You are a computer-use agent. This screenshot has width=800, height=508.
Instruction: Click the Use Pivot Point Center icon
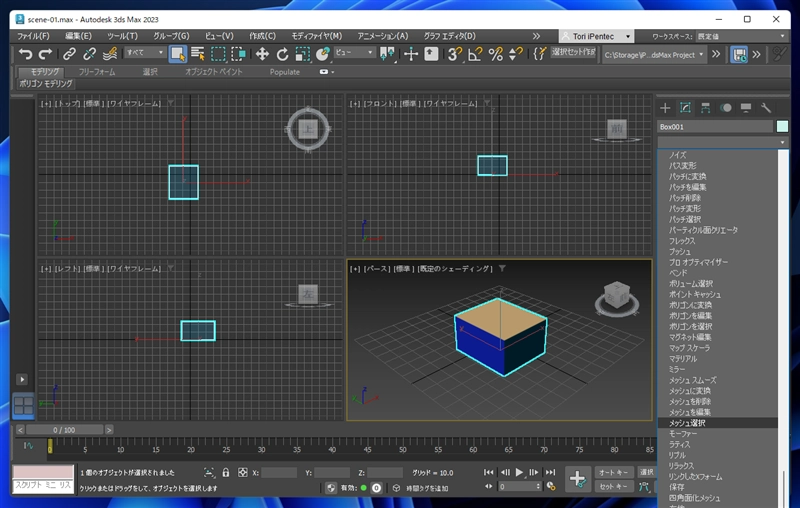[388, 54]
